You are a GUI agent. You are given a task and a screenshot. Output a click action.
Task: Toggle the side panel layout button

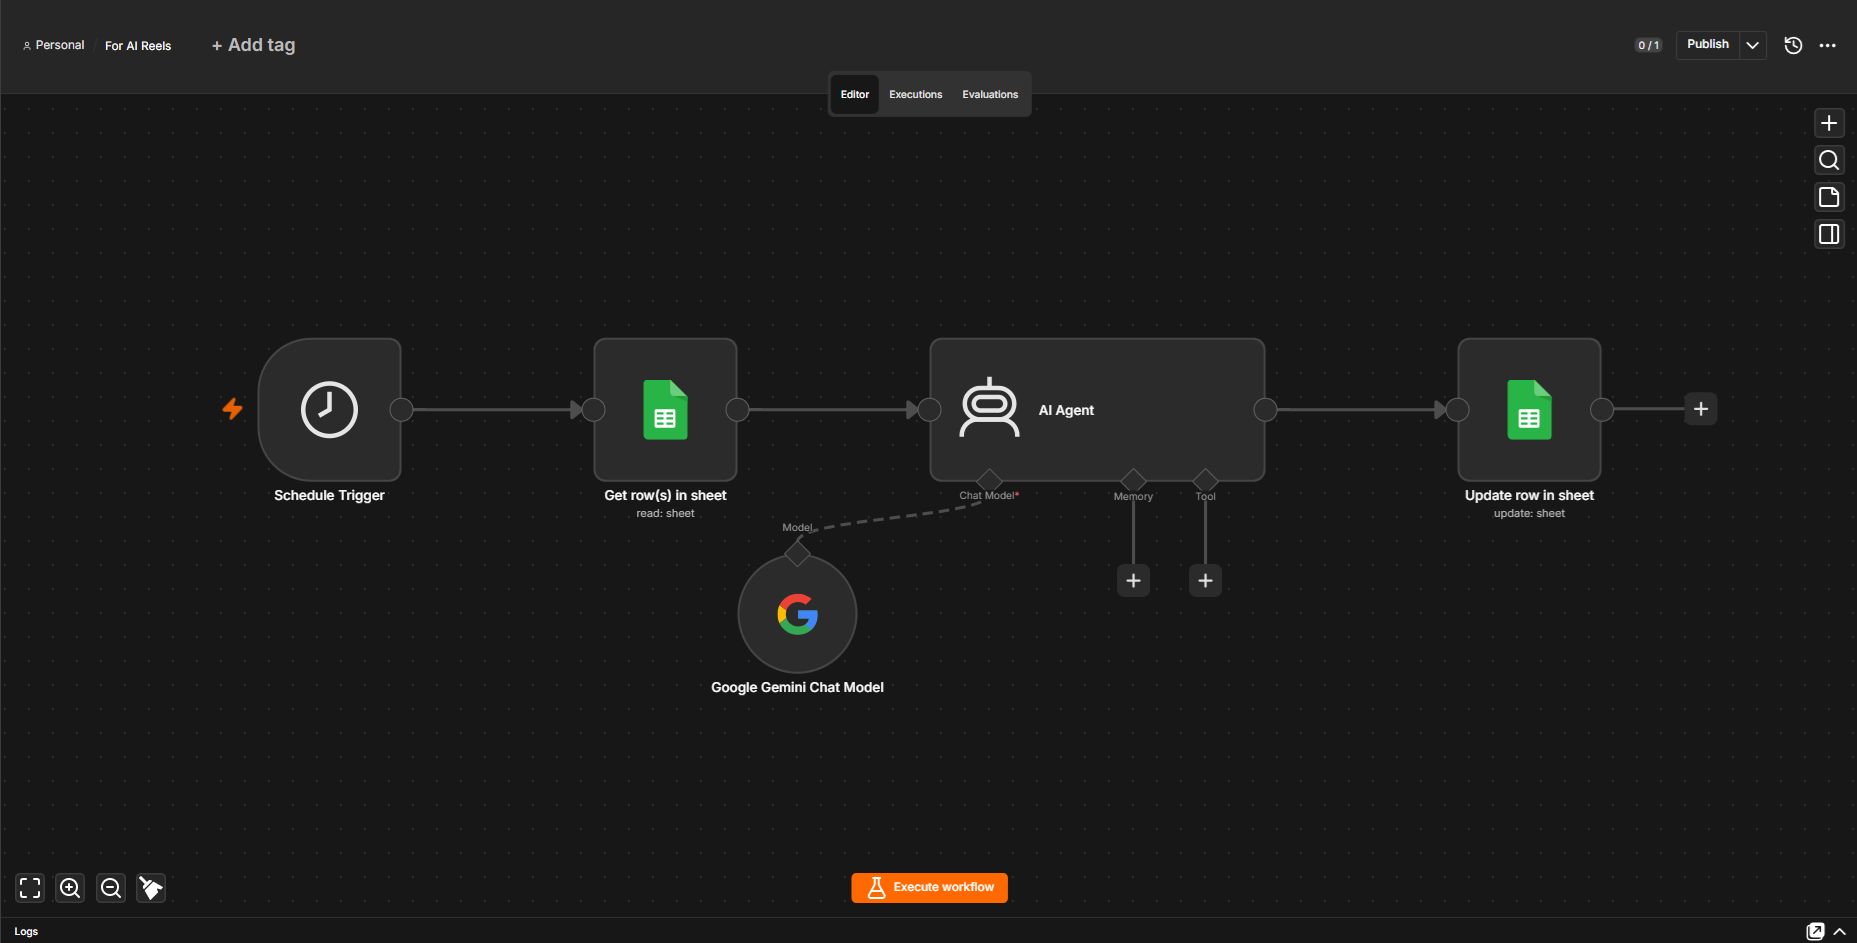tap(1829, 234)
